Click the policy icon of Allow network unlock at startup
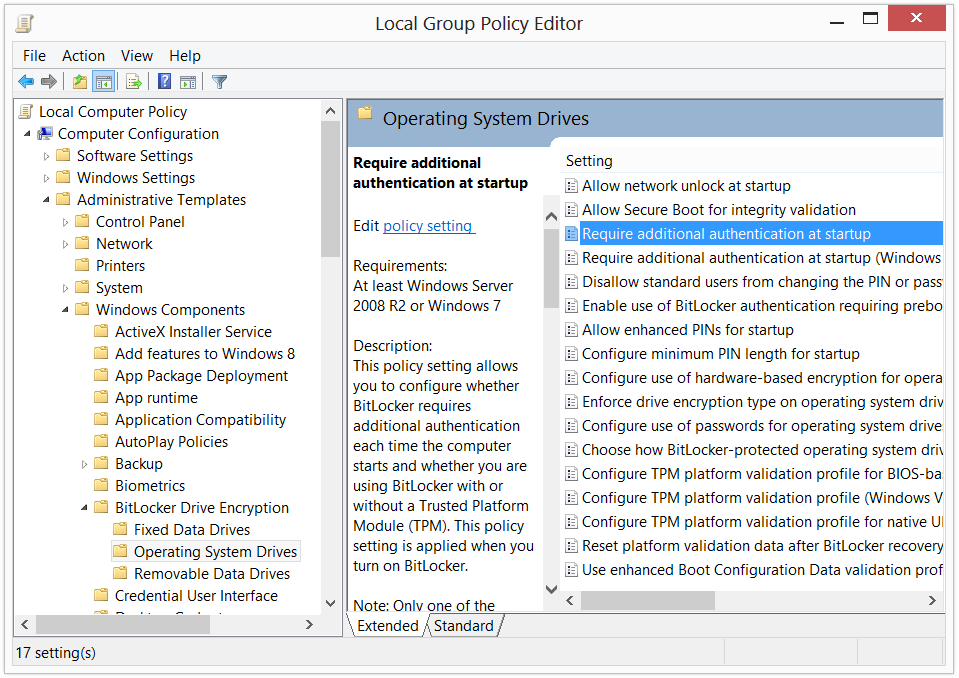This screenshot has width=959, height=678. coord(571,186)
